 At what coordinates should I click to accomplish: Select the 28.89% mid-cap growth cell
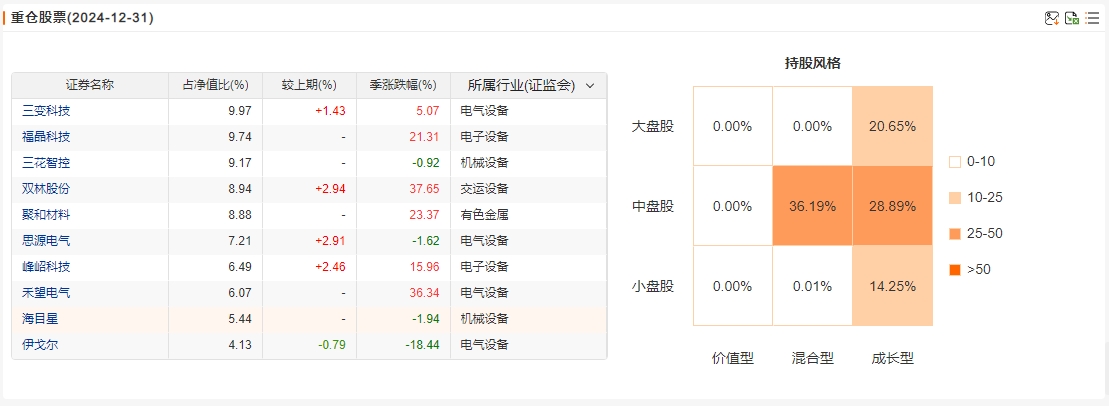893,207
